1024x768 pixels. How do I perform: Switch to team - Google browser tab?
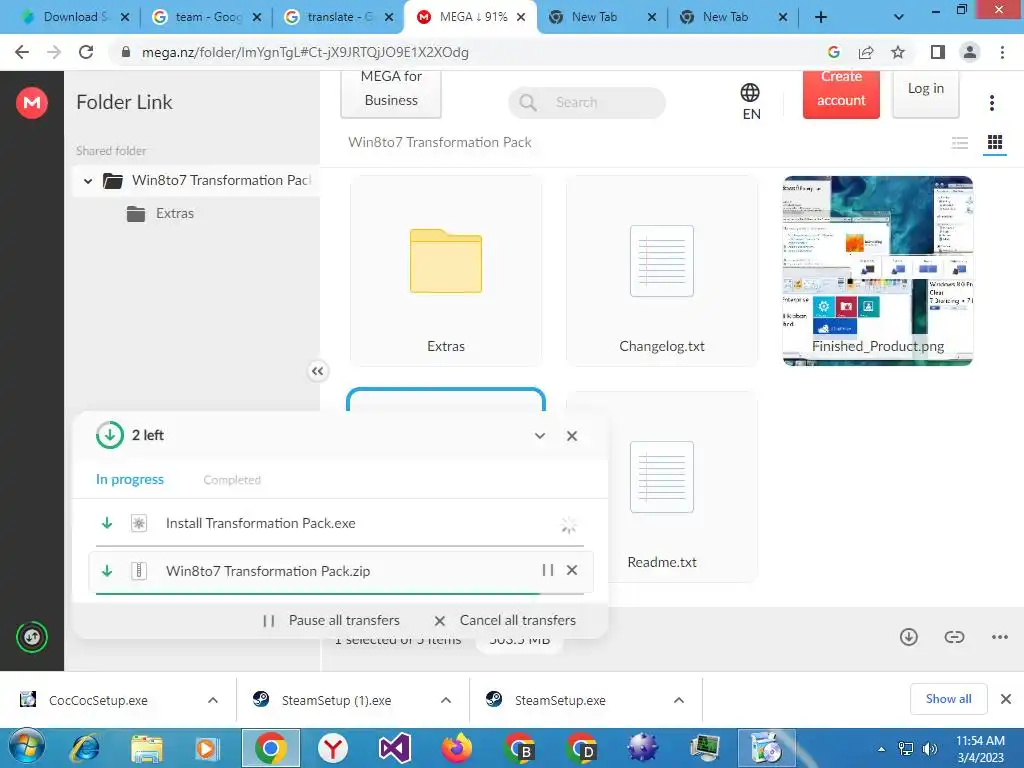[206, 17]
